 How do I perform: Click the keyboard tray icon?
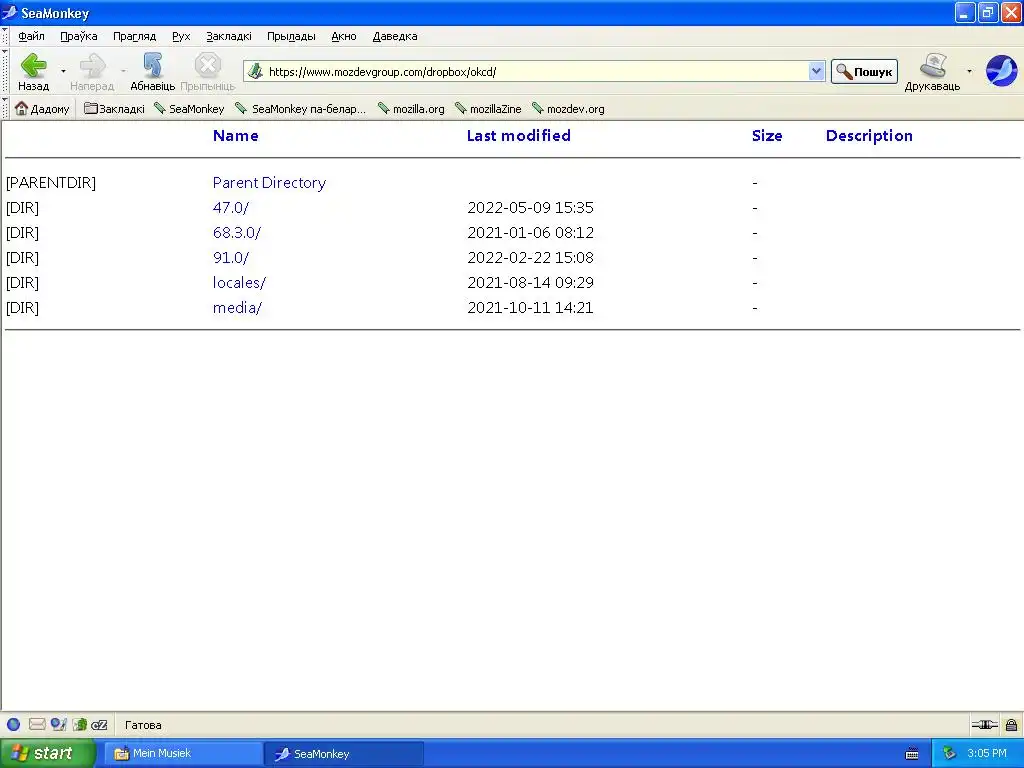click(x=912, y=754)
